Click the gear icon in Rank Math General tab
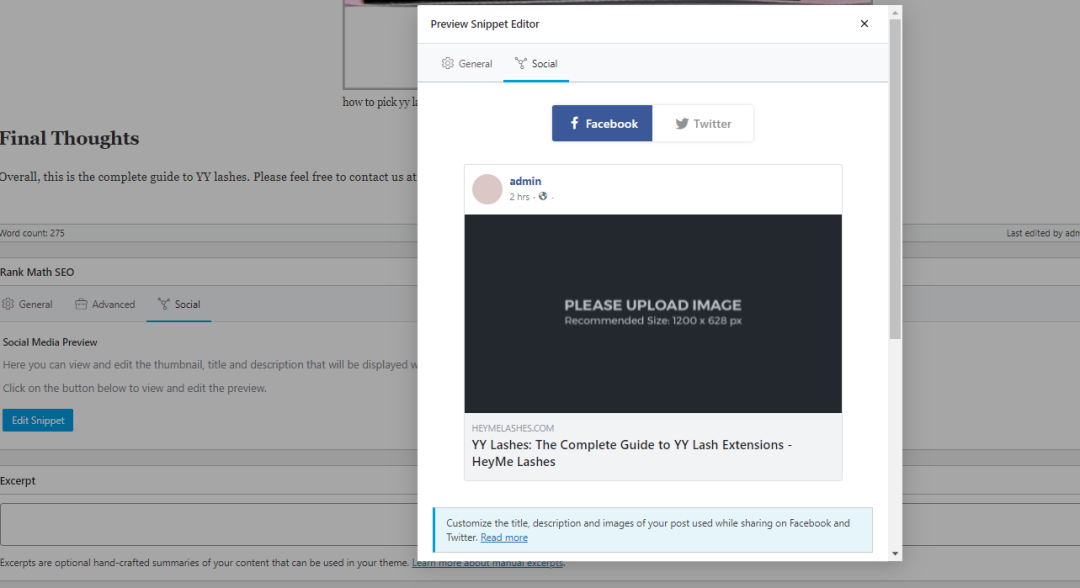The image size is (1080, 588). [8, 304]
